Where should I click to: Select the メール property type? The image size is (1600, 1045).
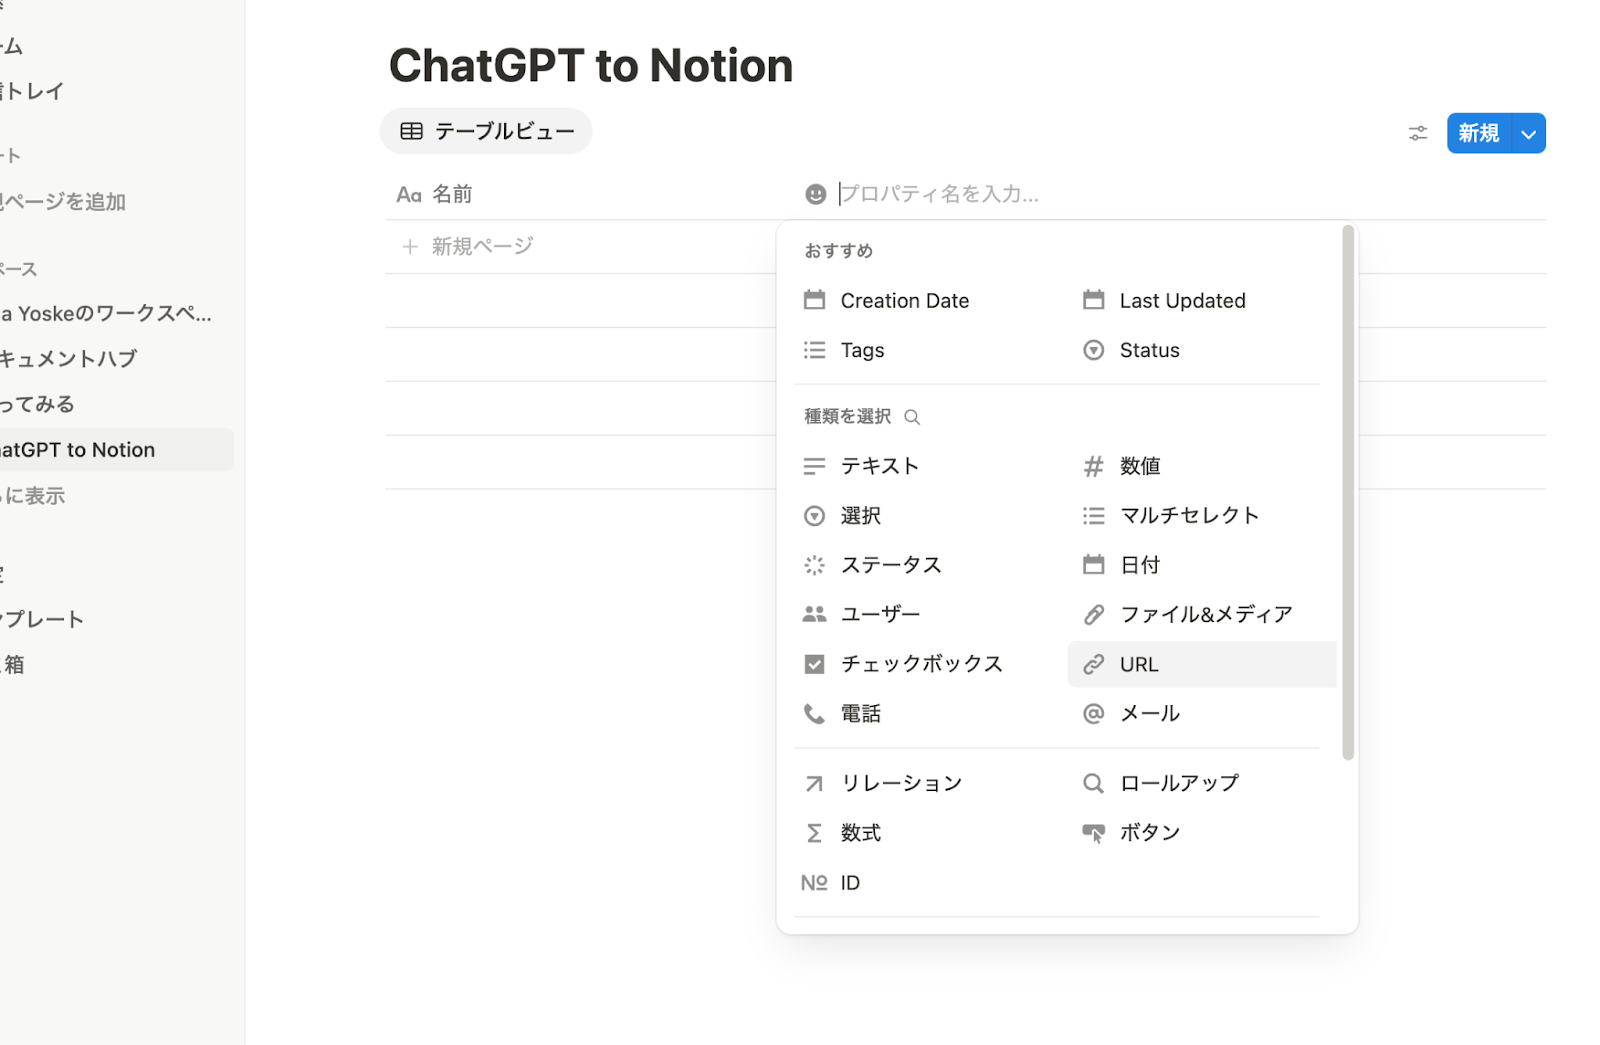[1150, 713]
